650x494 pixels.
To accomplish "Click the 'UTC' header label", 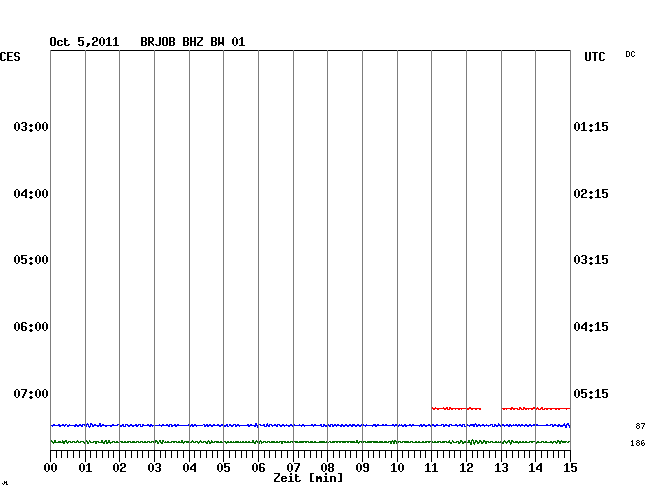I will point(595,57).
